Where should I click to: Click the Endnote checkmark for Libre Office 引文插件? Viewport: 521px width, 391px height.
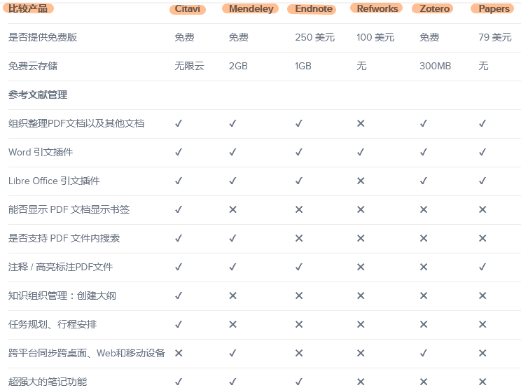(299, 181)
